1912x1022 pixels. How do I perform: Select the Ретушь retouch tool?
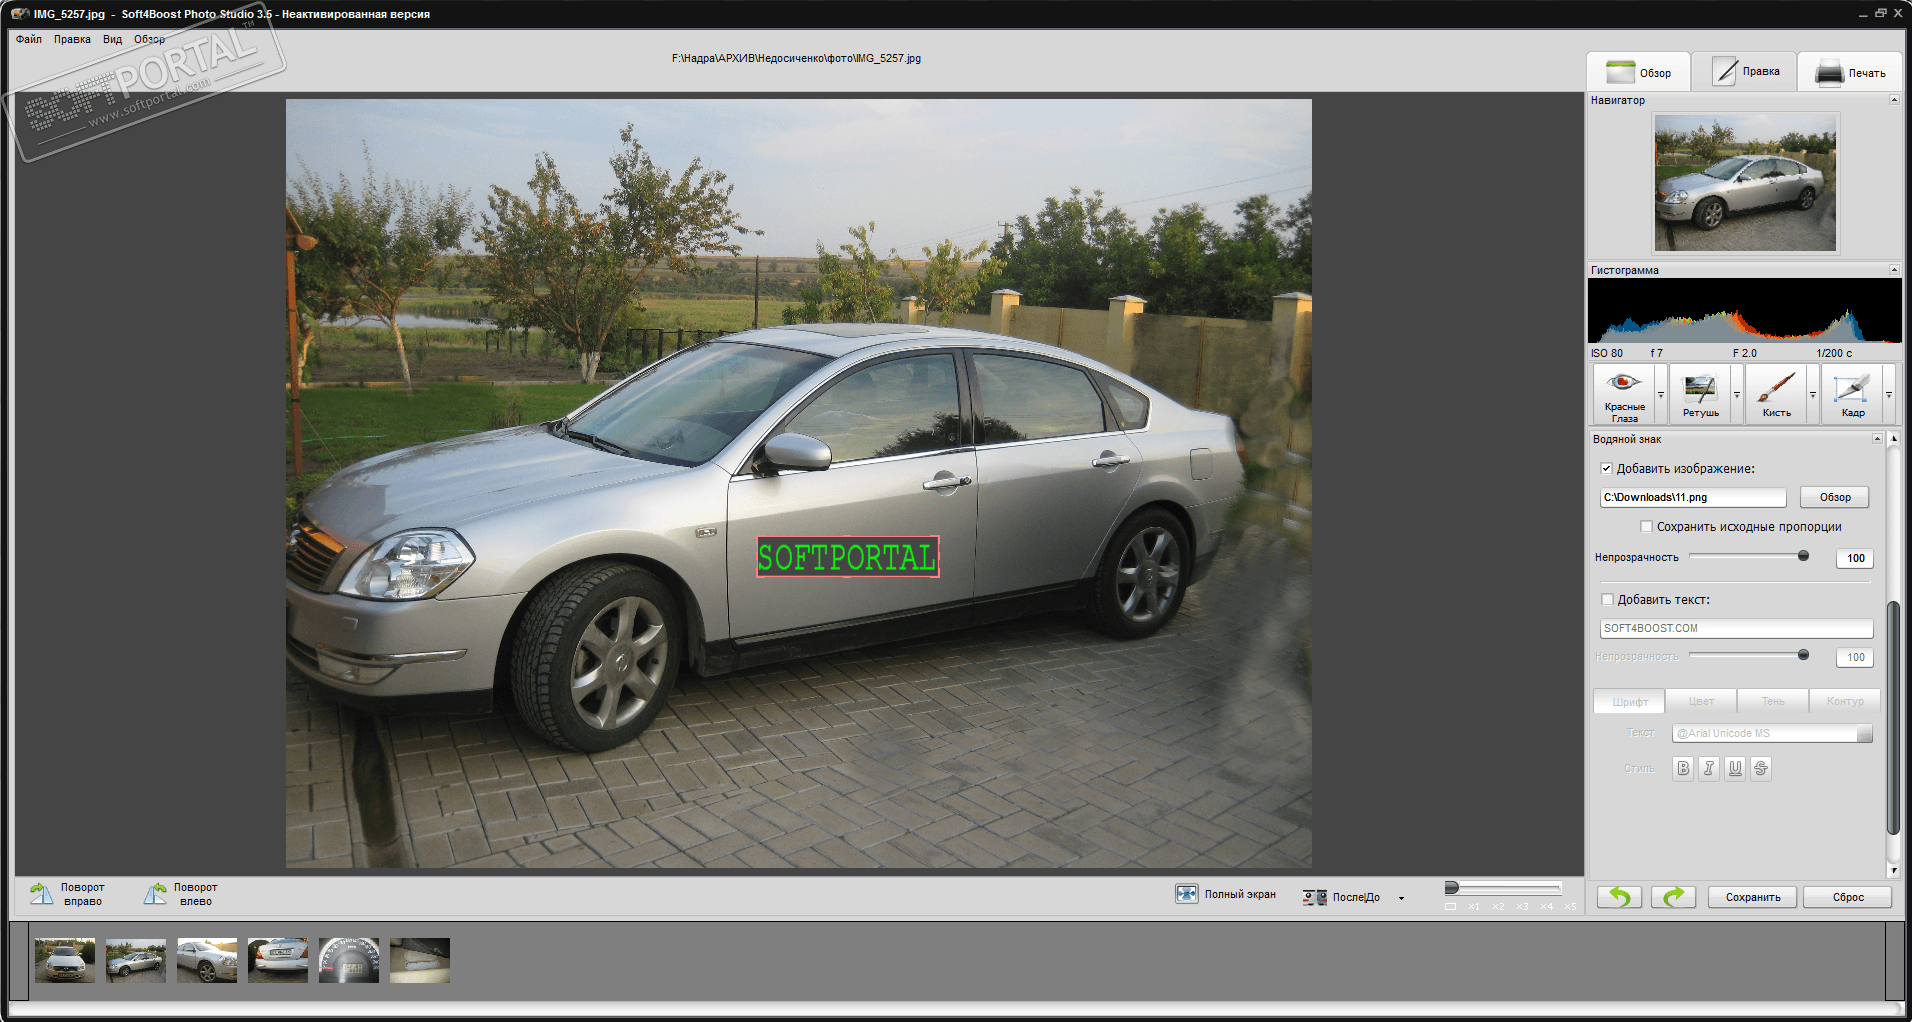pos(1700,395)
